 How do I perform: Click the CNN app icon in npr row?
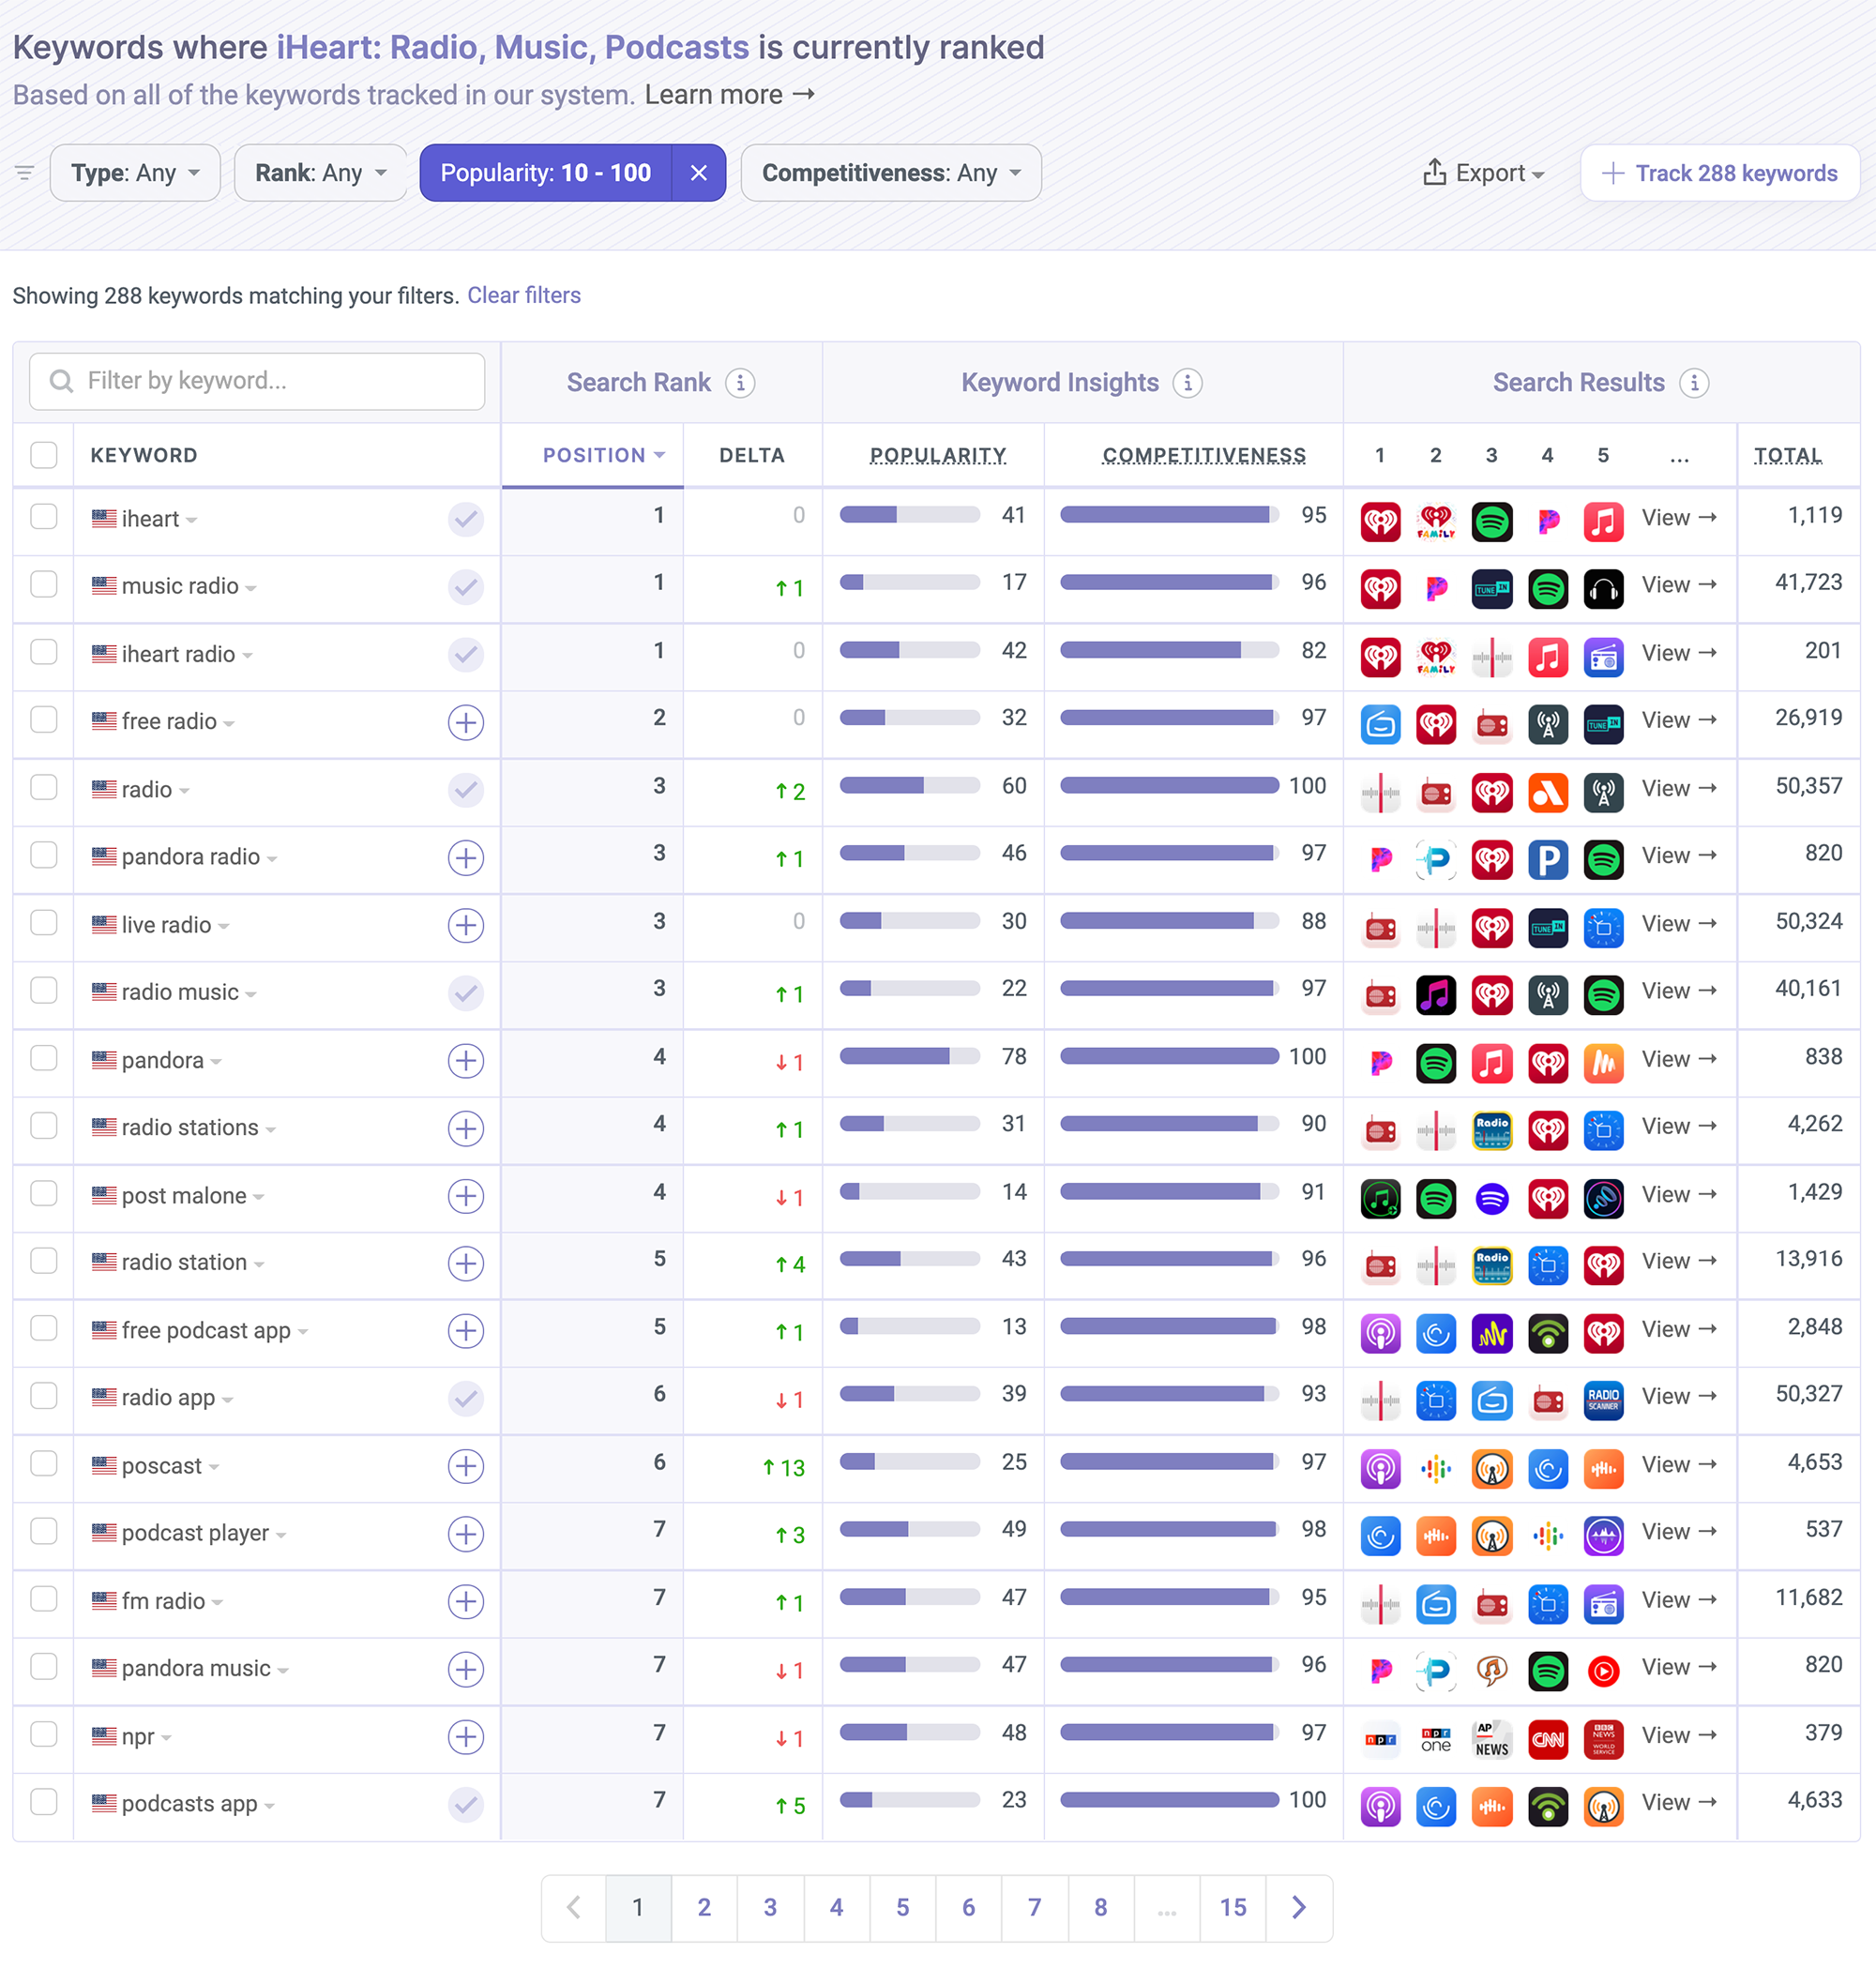tap(1547, 1739)
